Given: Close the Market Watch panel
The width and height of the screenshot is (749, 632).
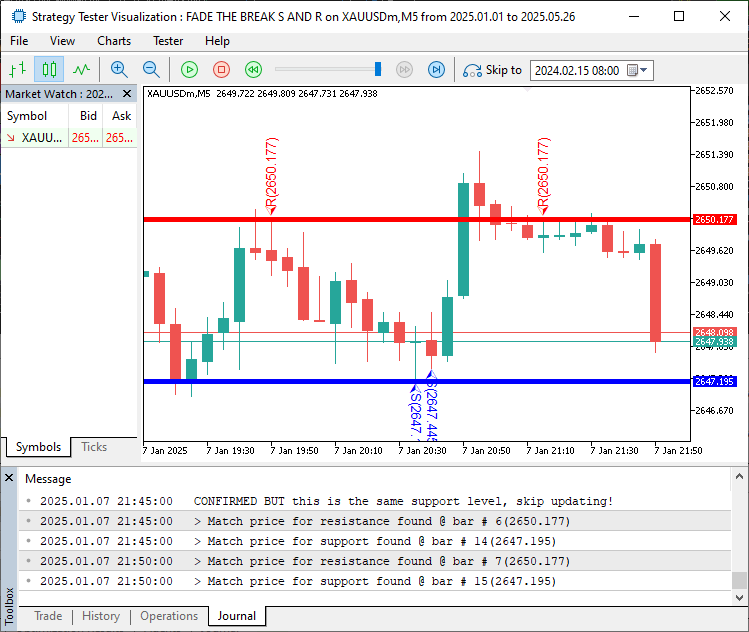Looking at the screenshot, I should pyautogui.click(x=128, y=94).
